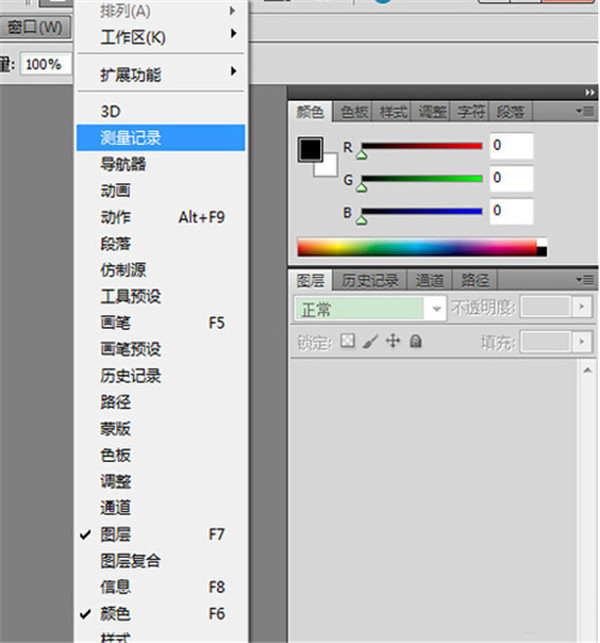600x643 pixels.
Task: Switch to the 路径 panel tab
Action: [x=475, y=280]
